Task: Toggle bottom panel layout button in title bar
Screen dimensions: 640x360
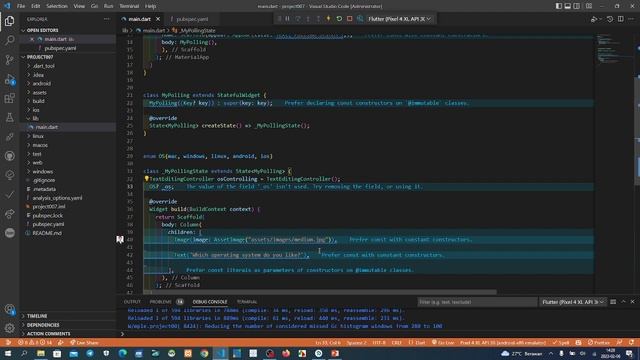Action: click(567, 6)
